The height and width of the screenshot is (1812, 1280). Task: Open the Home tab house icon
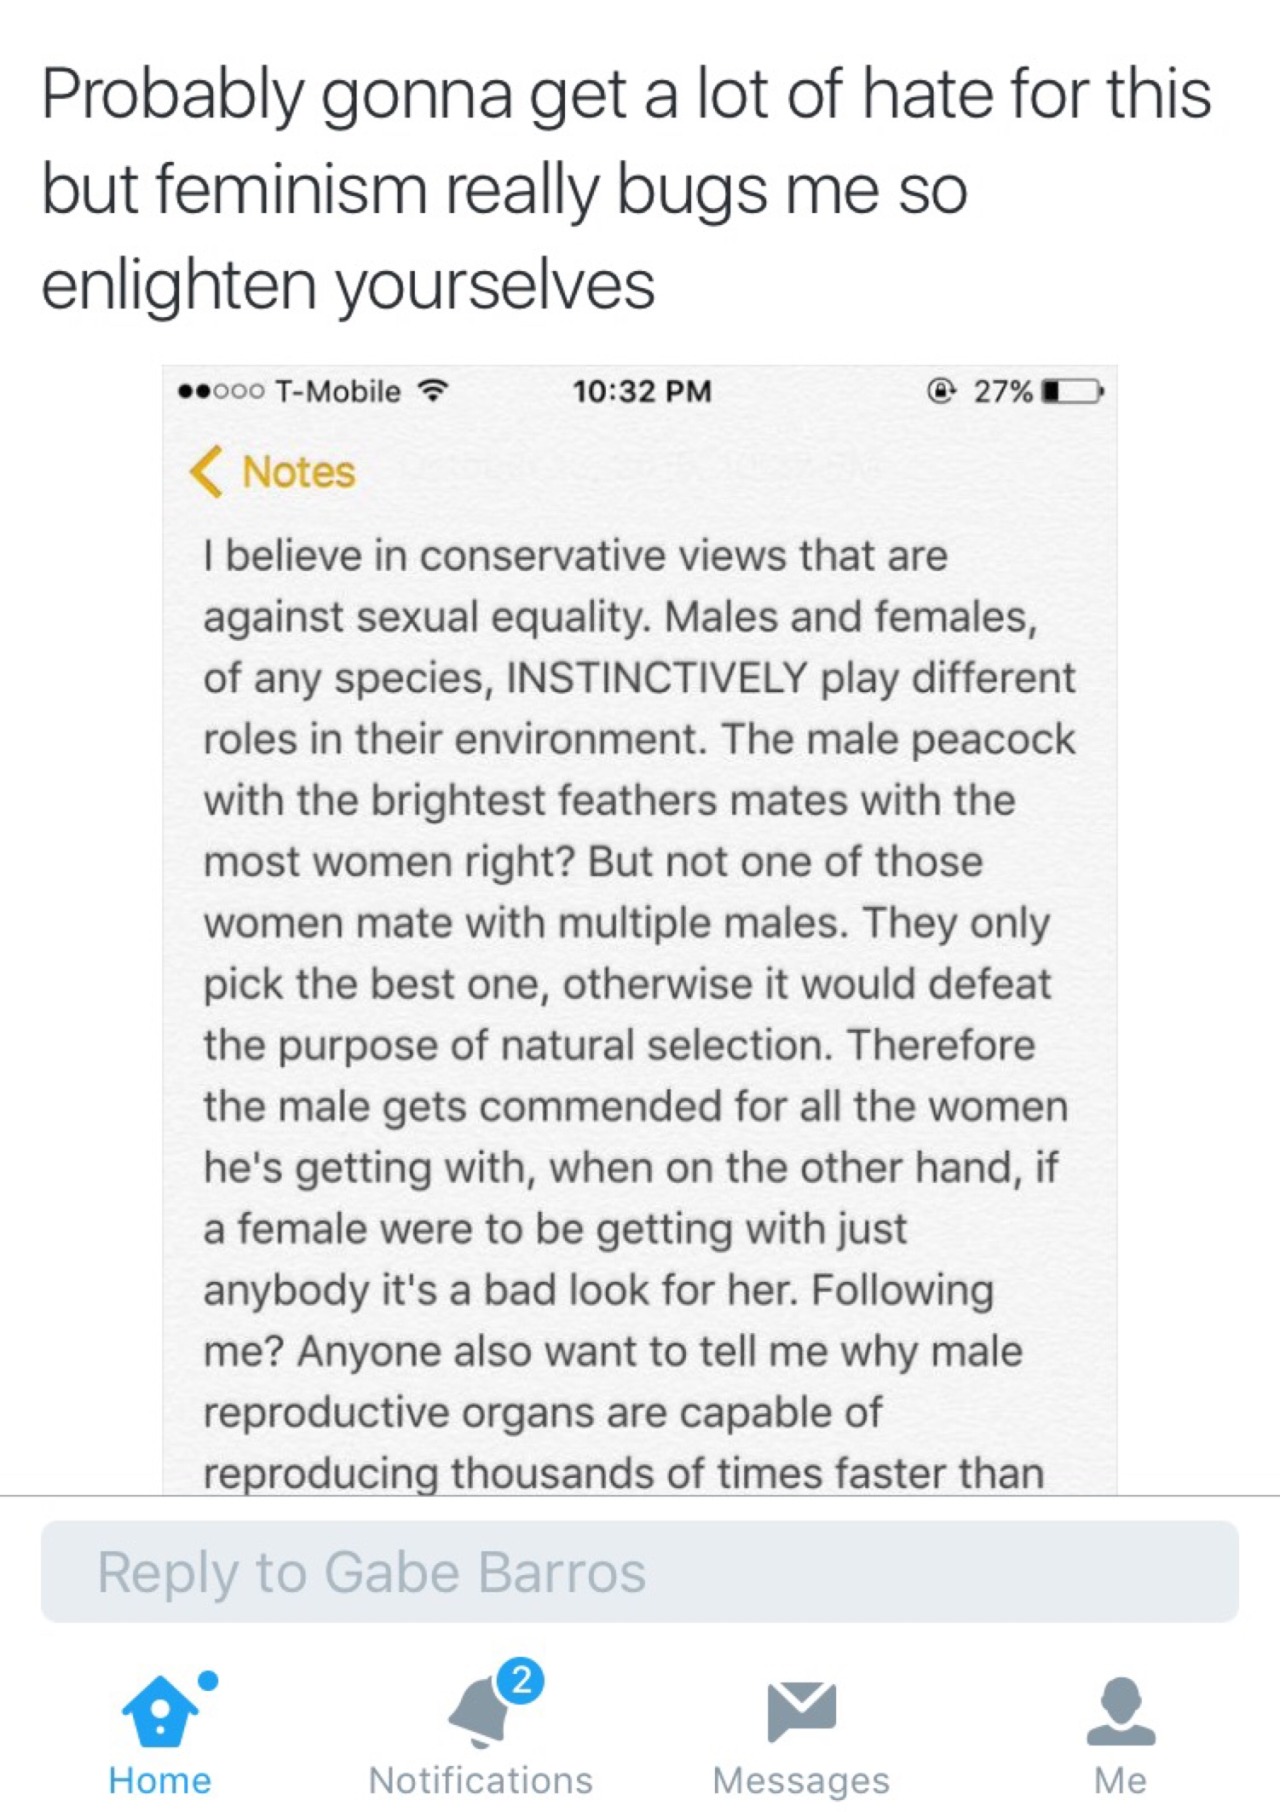[160, 1712]
